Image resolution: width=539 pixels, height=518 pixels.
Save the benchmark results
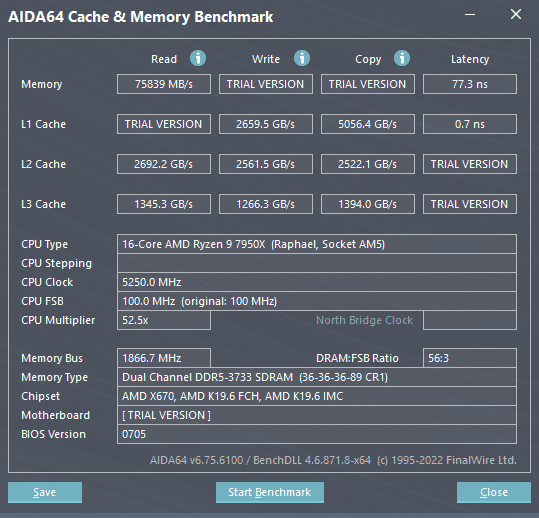[x=45, y=492]
